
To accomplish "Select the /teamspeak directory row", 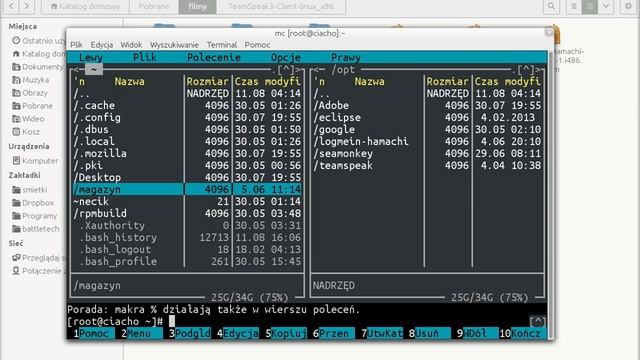I will click(427, 165).
